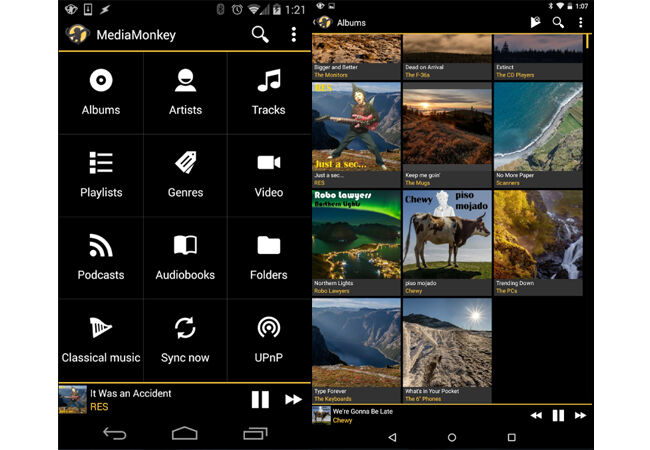Screen dimensions: 650x450
Task: Tap recent apps square on right phone
Action: click(x=512, y=437)
